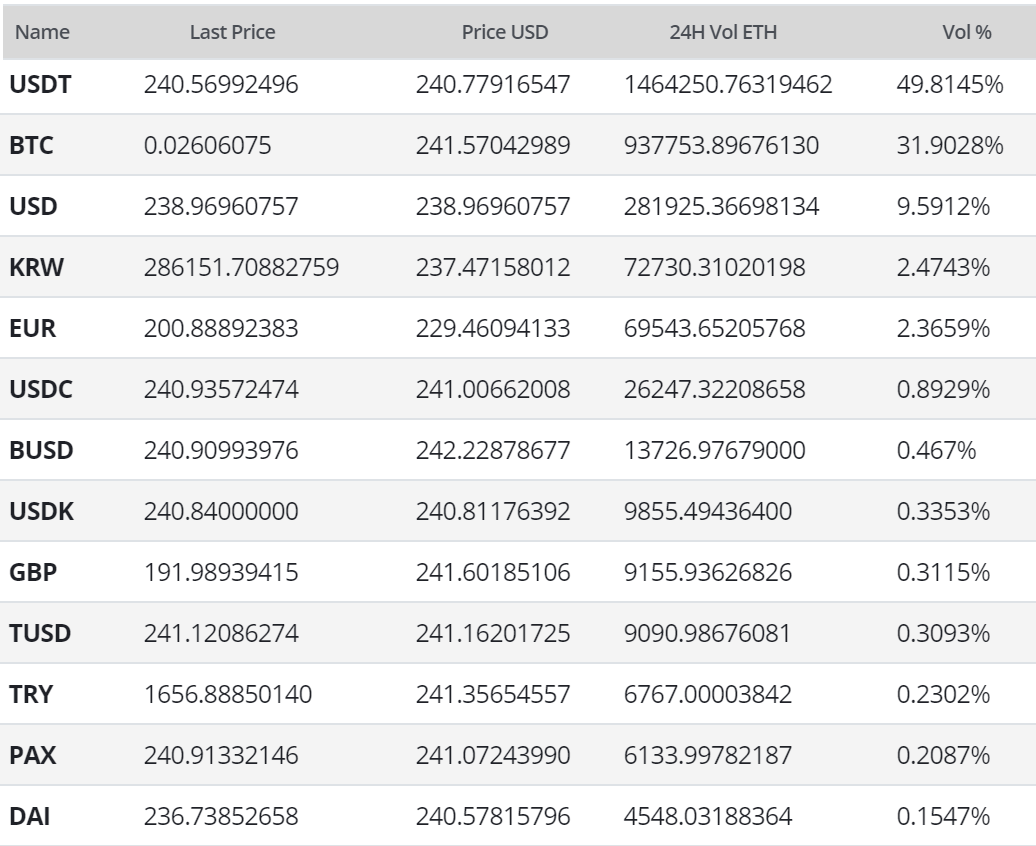Image resolution: width=1036 pixels, height=846 pixels.
Task: Open the USDT market link
Action: (40, 85)
